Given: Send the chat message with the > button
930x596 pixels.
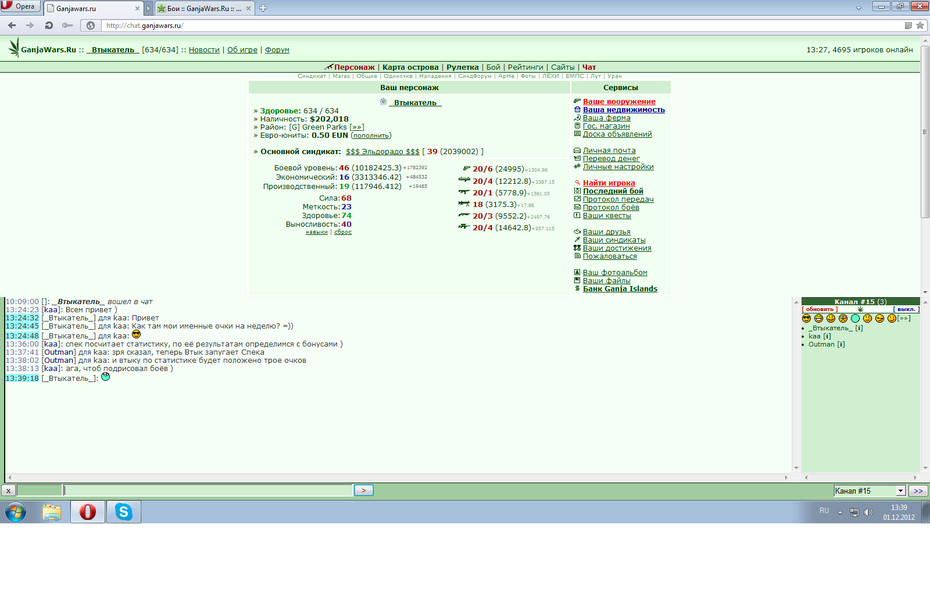Looking at the screenshot, I should [364, 490].
